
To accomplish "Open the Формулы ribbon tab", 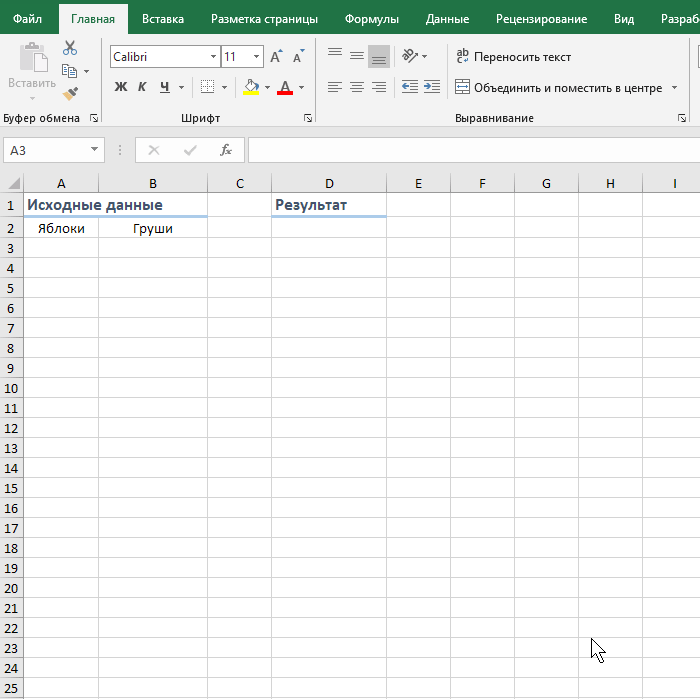I will tap(371, 19).
